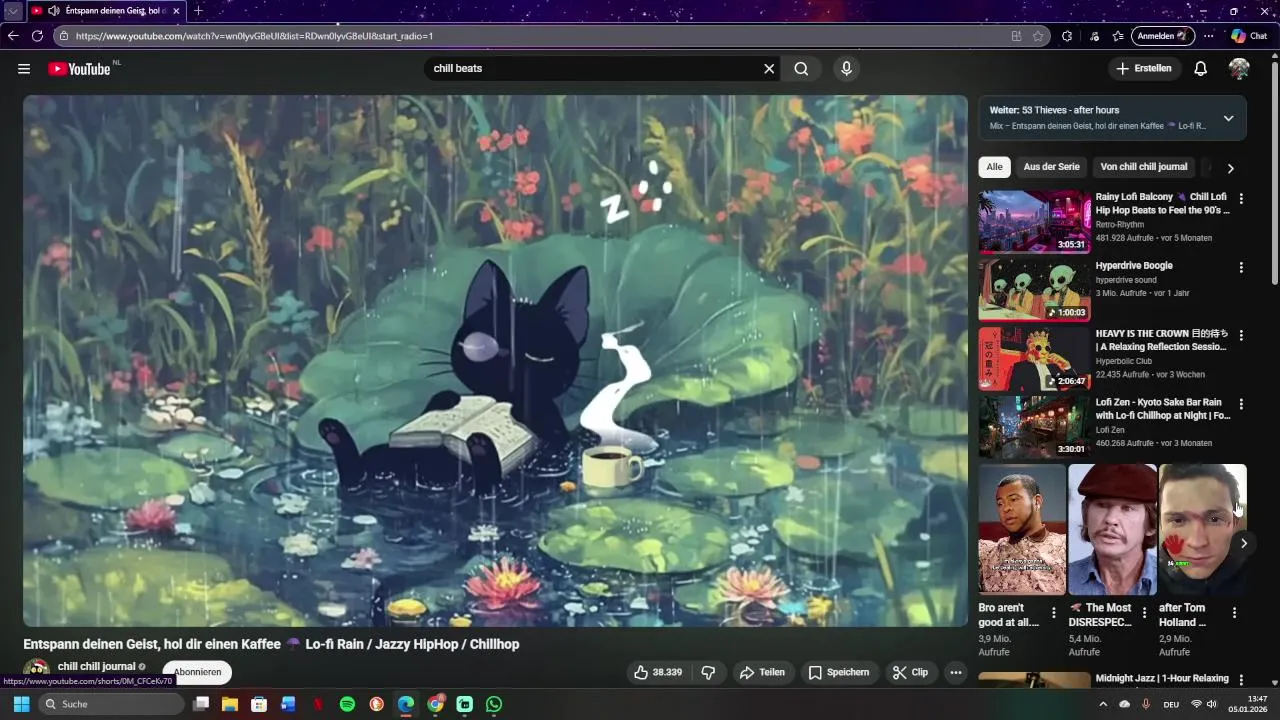Like the video with thumbs up 38.339
The width and height of the screenshot is (1280, 720).
658,672
